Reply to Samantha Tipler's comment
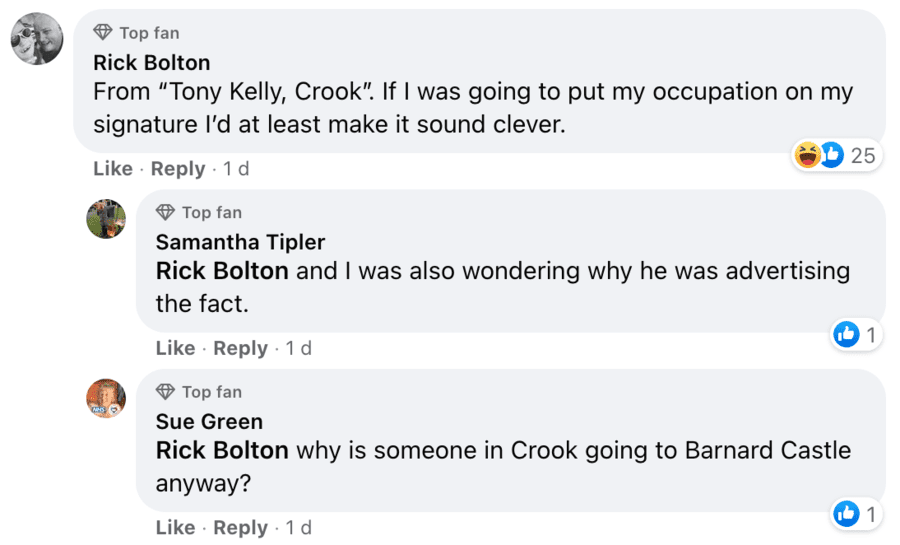The width and height of the screenshot is (900, 545). (x=240, y=348)
